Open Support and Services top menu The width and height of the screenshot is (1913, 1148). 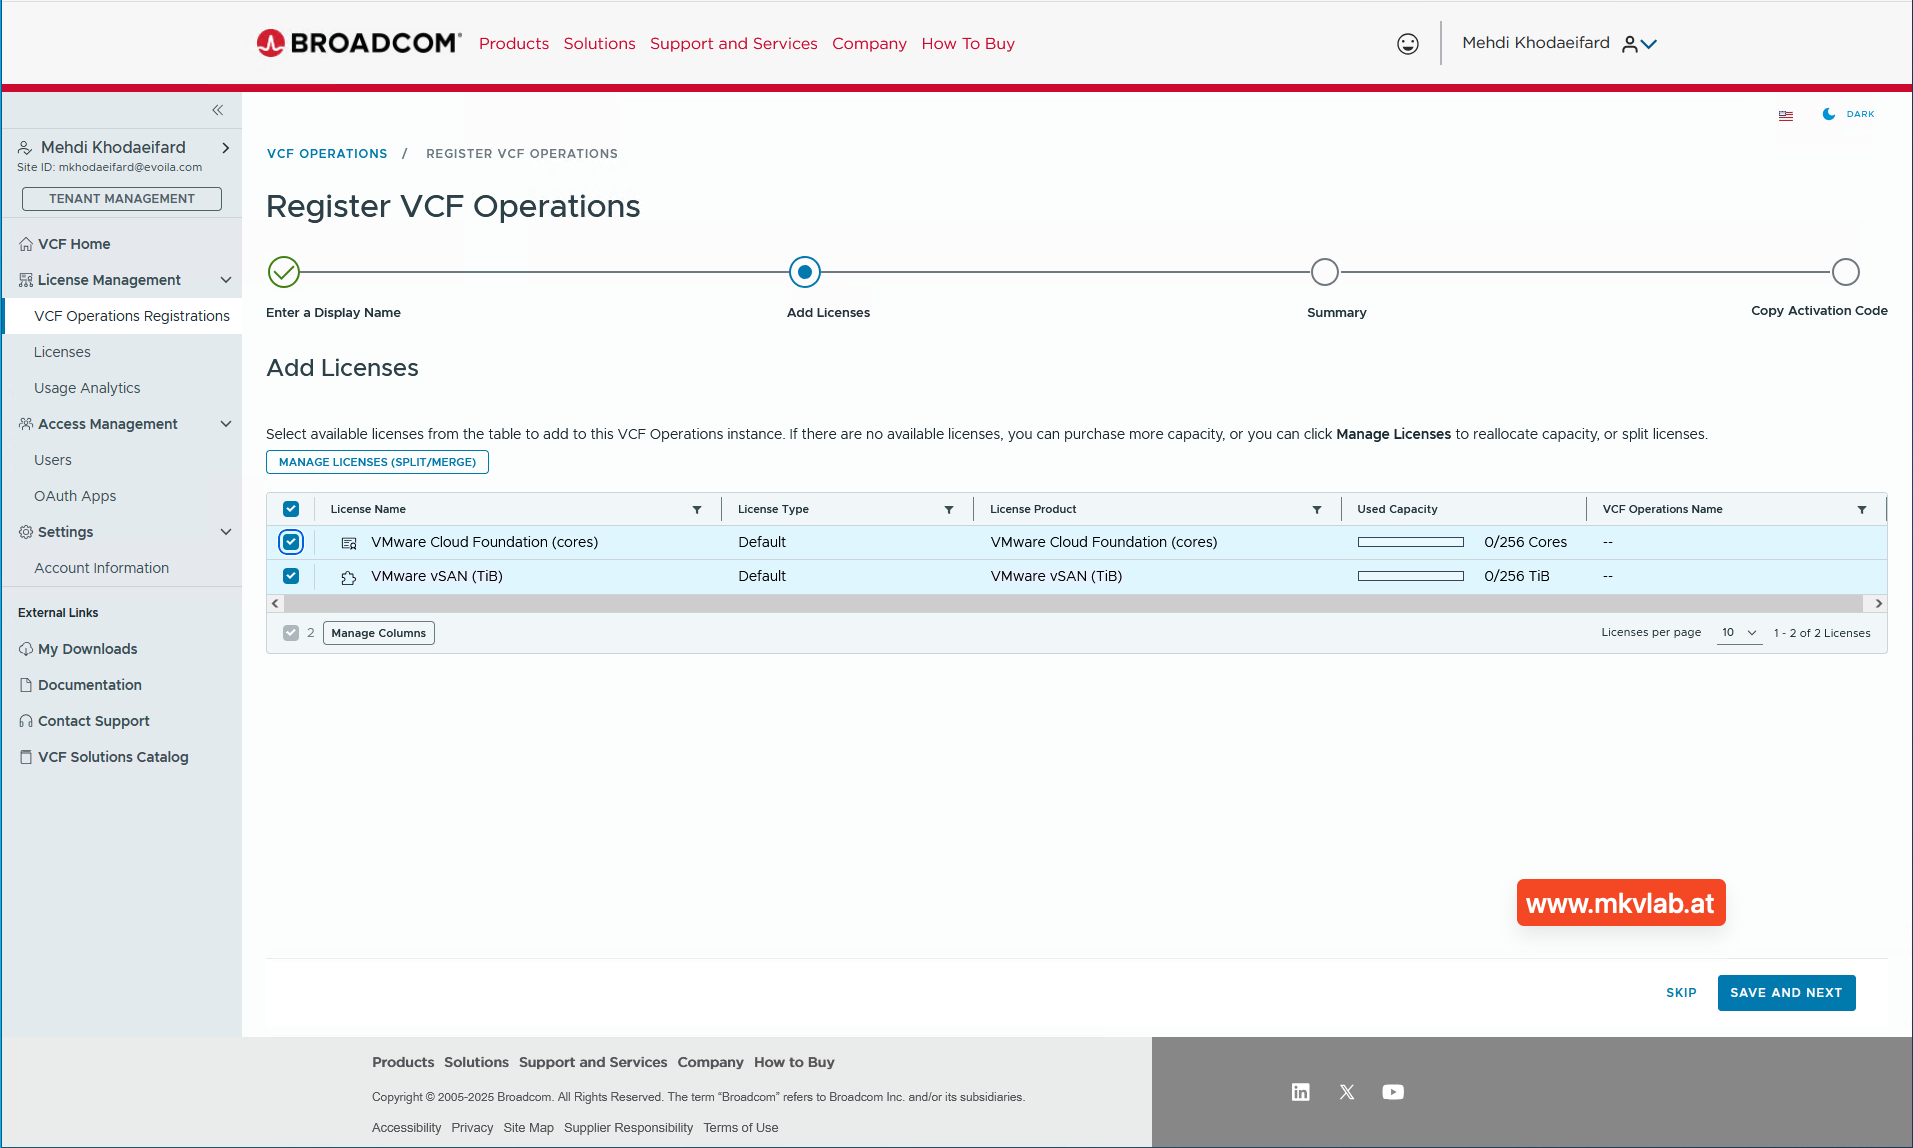[733, 44]
